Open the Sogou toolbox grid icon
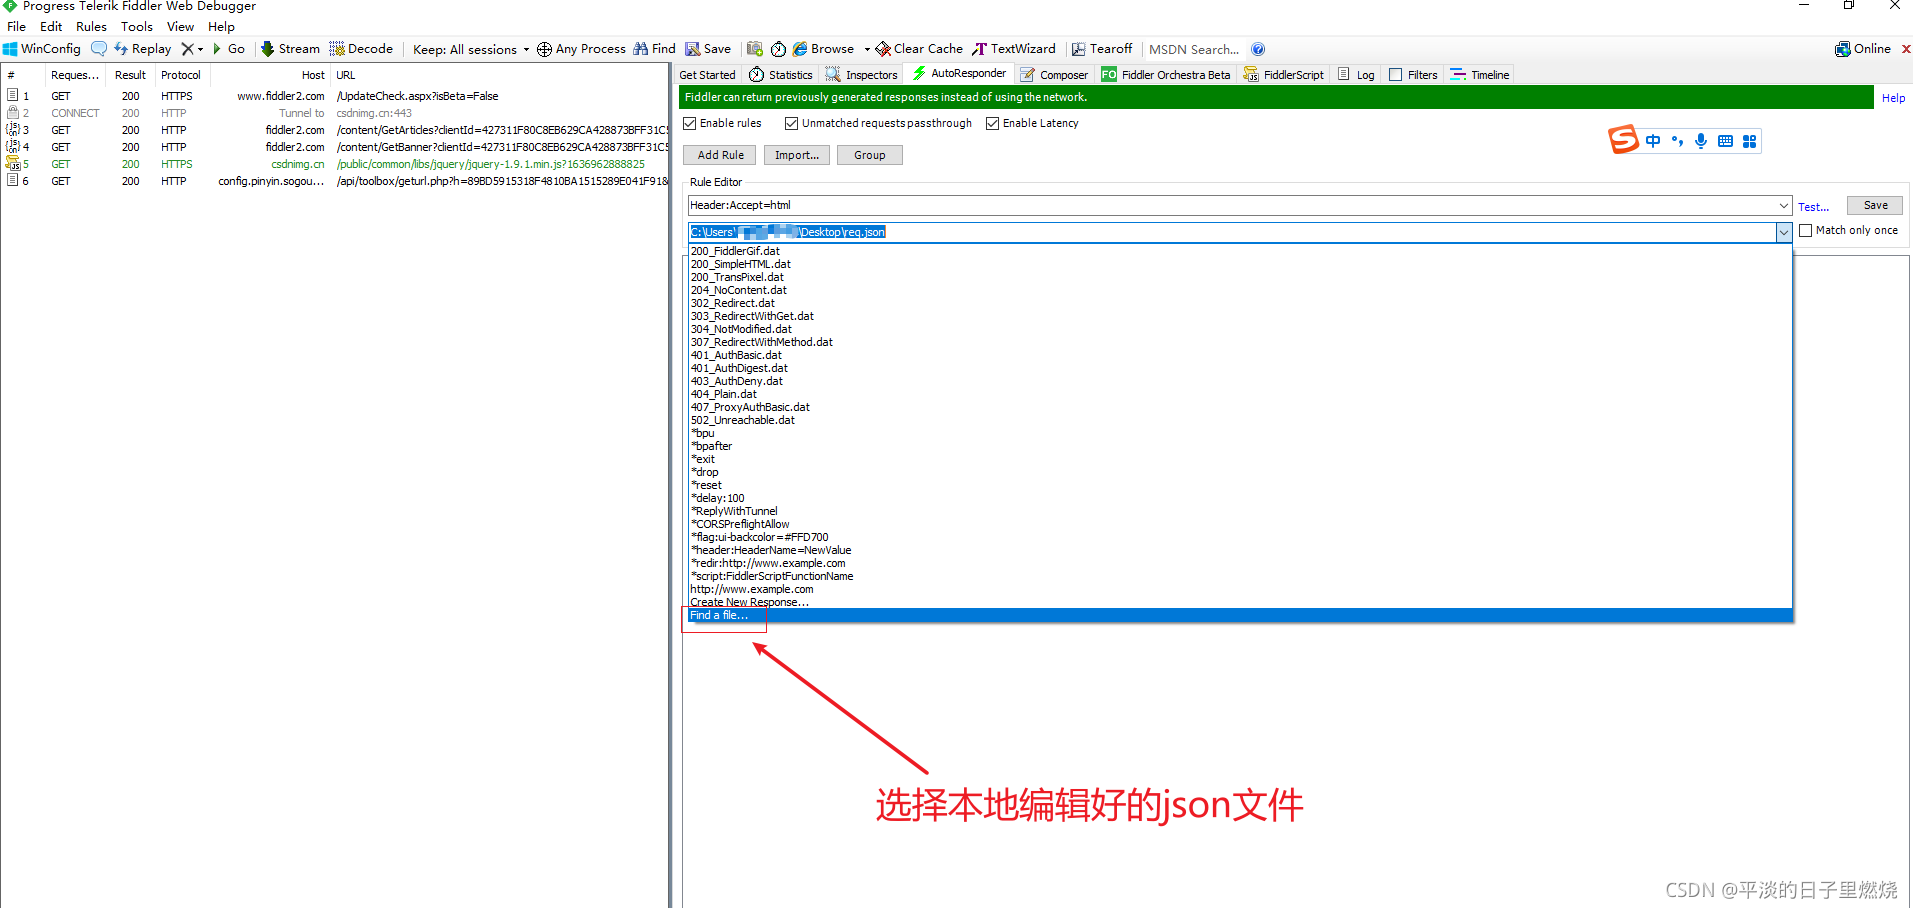The image size is (1913, 908). click(1749, 141)
